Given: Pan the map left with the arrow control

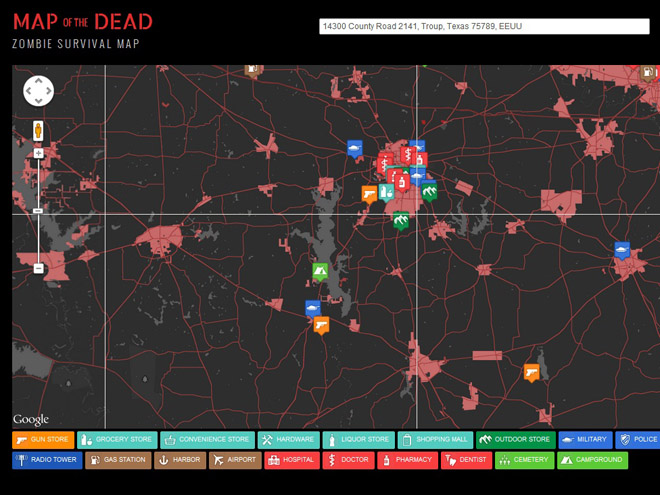Looking at the screenshot, I should pyautogui.click(x=29, y=90).
